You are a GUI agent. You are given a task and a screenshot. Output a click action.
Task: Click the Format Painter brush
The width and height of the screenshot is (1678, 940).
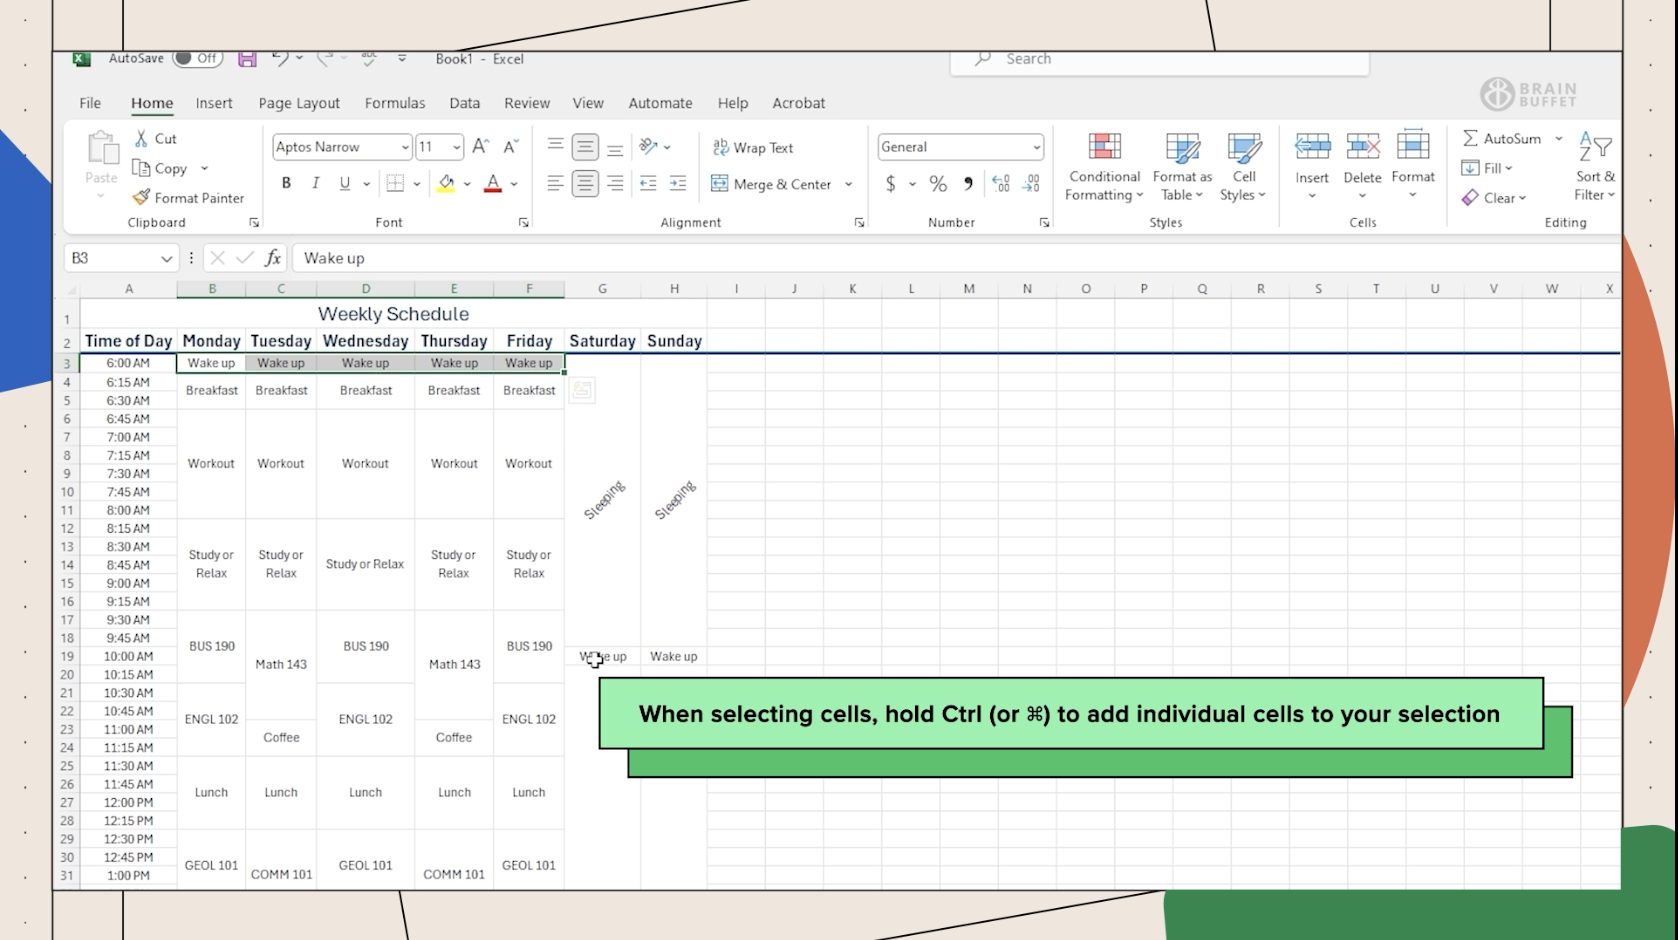[x=142, y=198]
